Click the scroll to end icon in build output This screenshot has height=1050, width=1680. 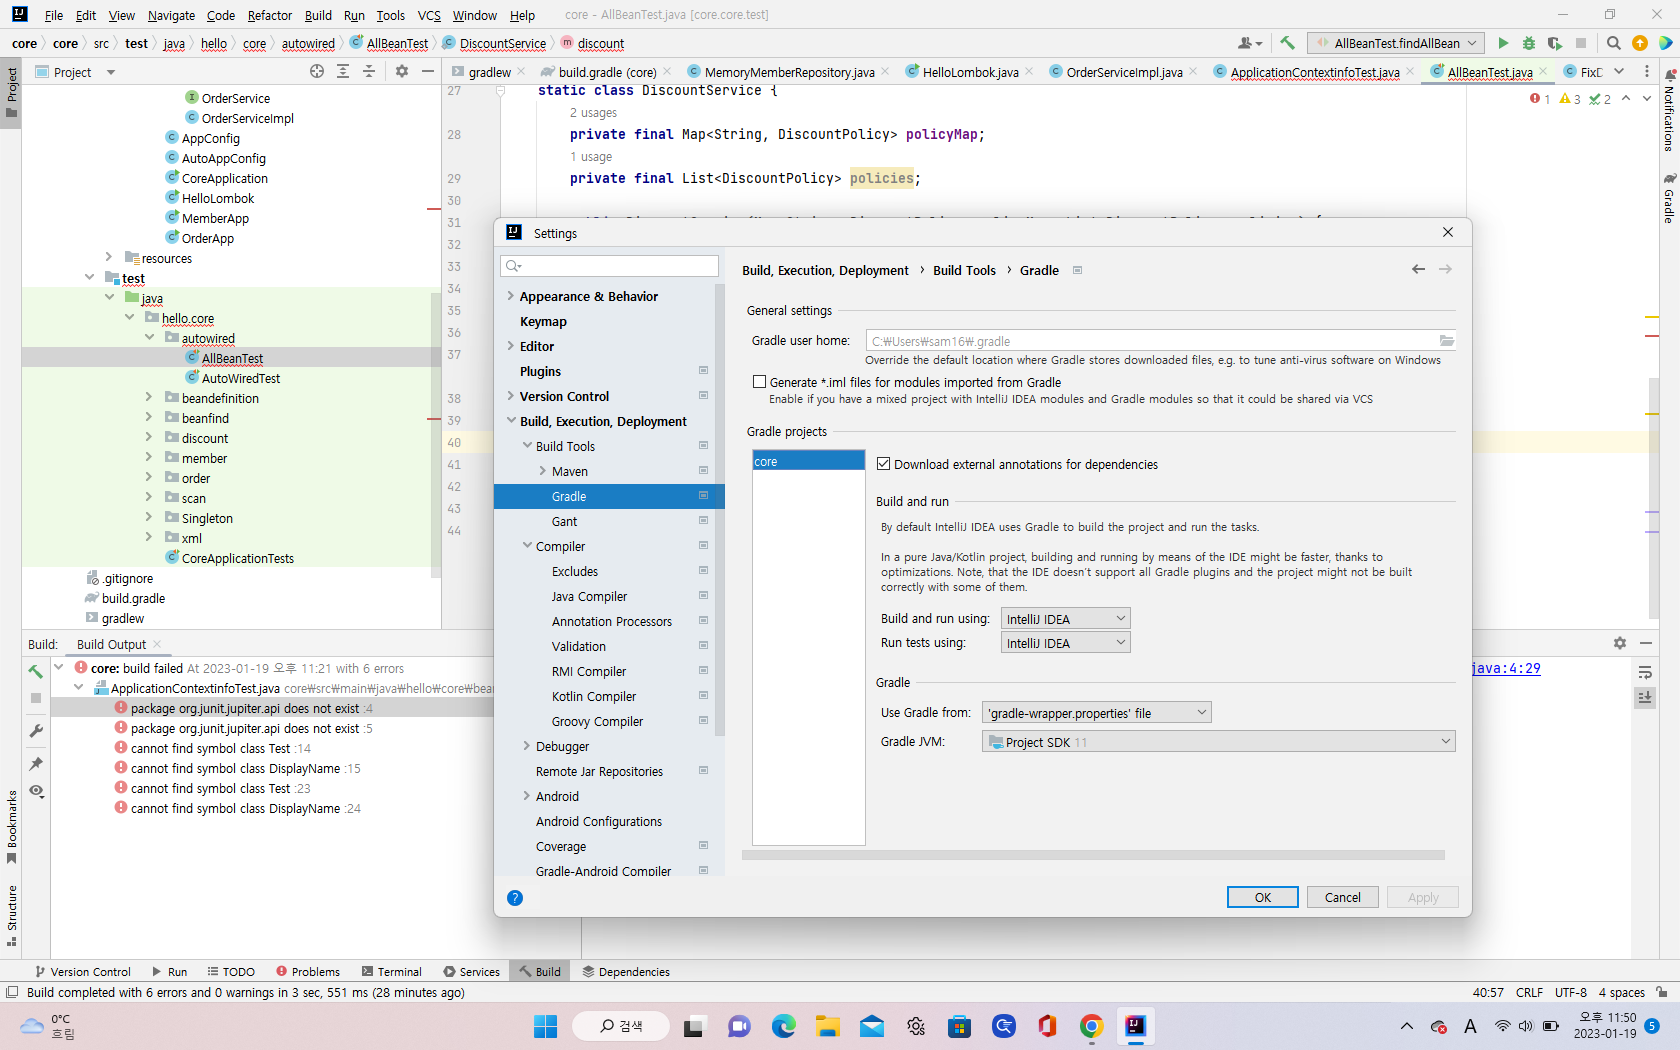pyautogui.click(x=1645, y=697)
